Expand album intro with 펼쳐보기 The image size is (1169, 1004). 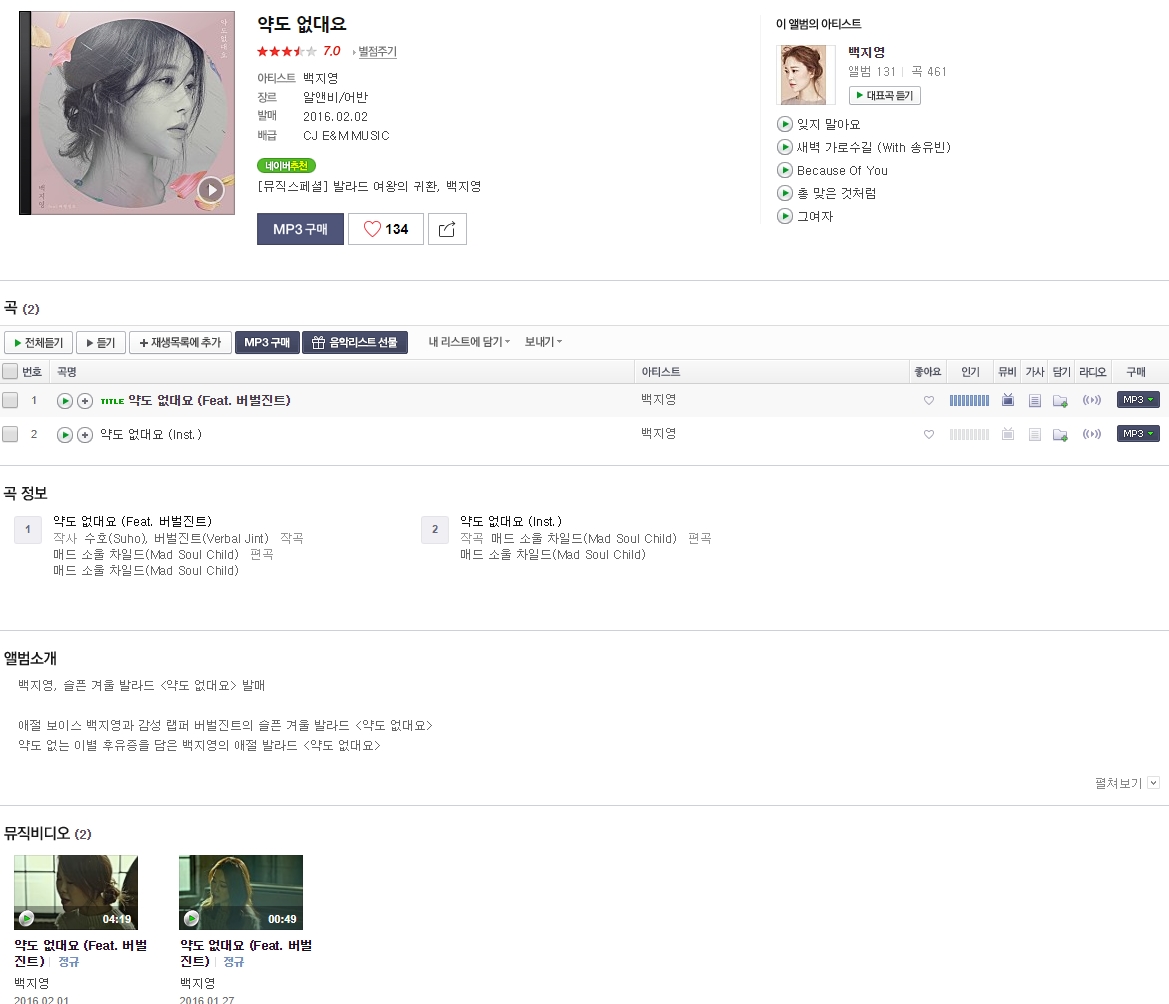click(x=1127, y=783)
